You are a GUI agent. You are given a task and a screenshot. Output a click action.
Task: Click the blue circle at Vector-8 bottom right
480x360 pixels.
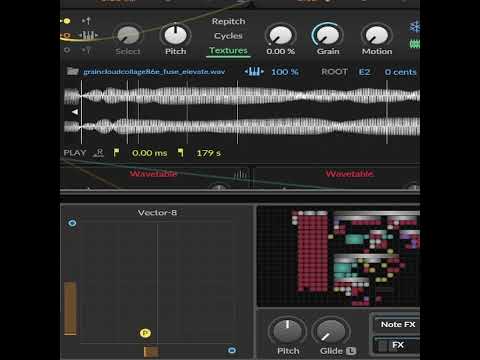[232, 350]
